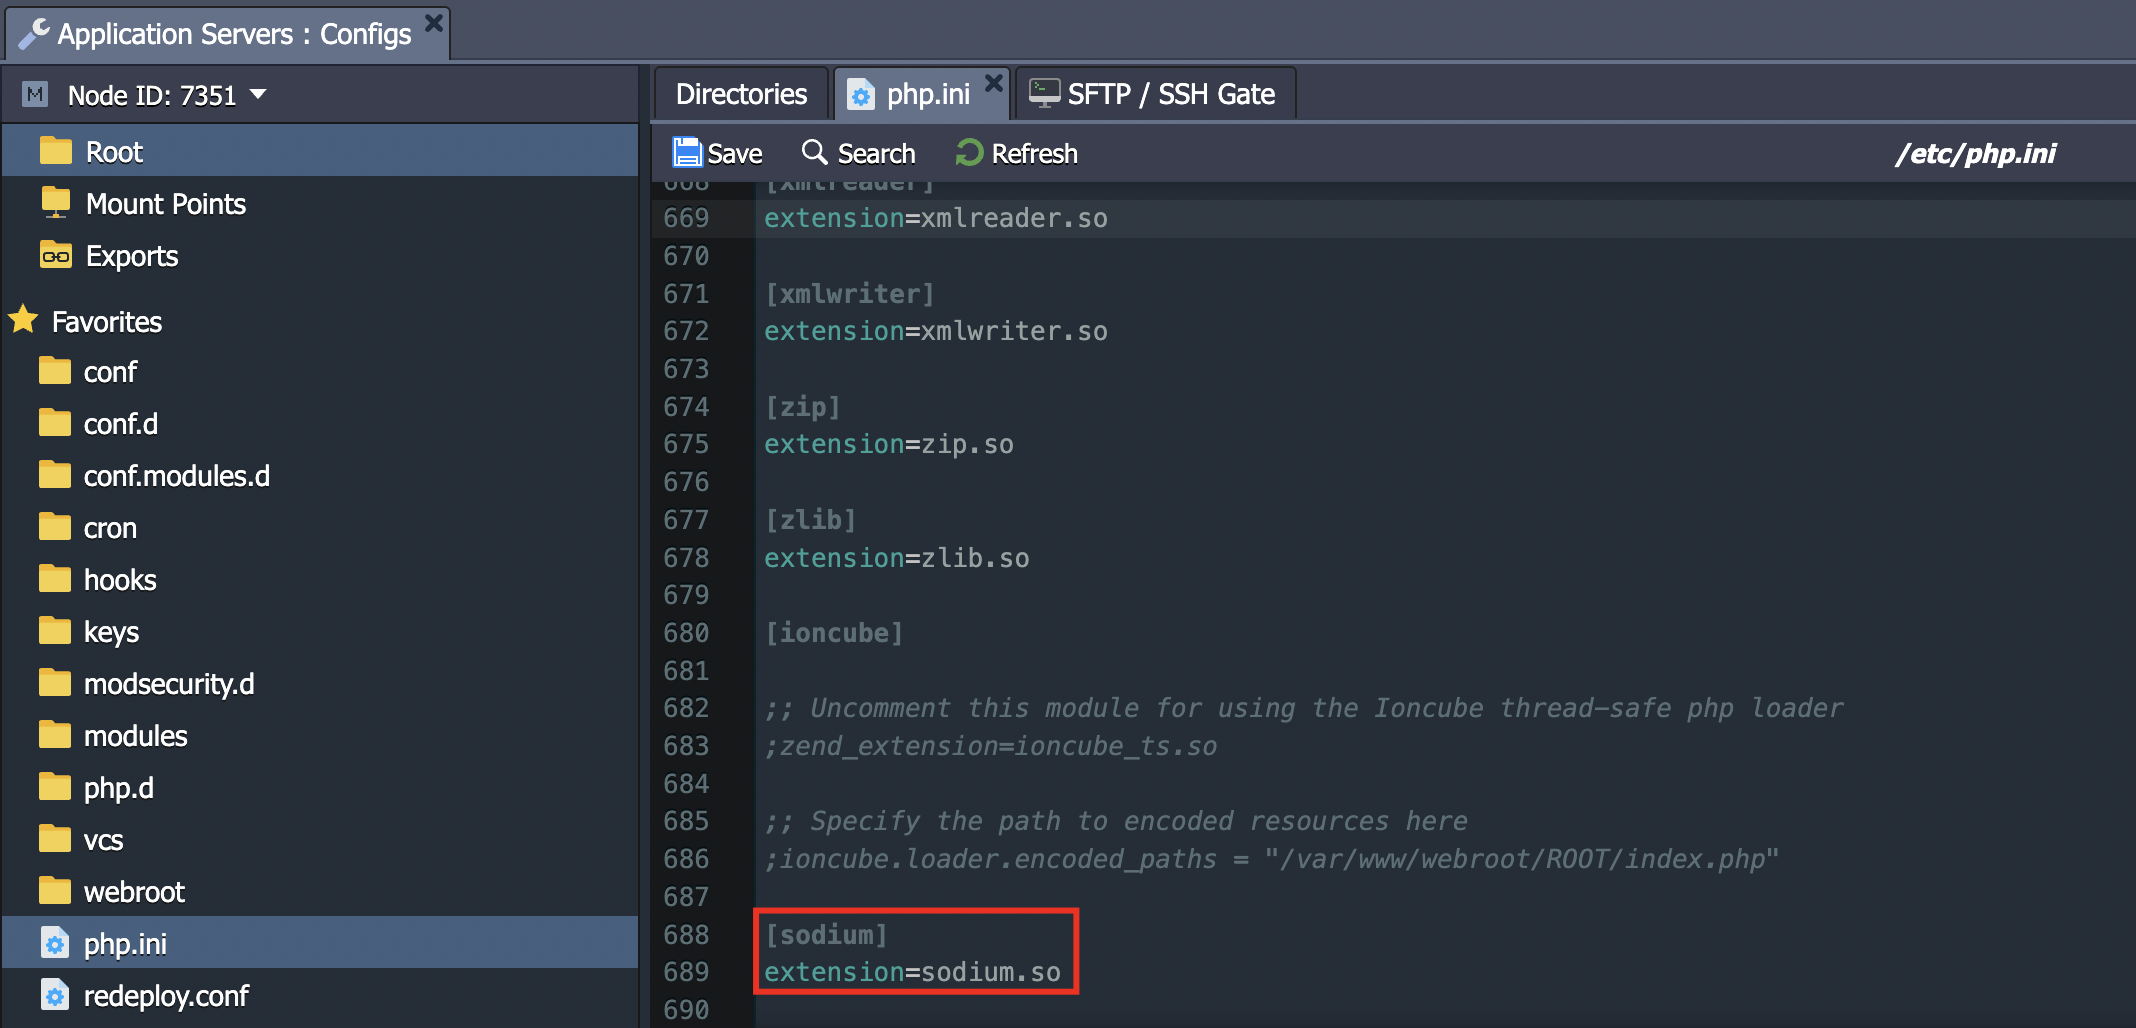This screenshot has height=1028, width=2136.
Task: Click the /etc/php.ini path label
Action: point(1975,154)
